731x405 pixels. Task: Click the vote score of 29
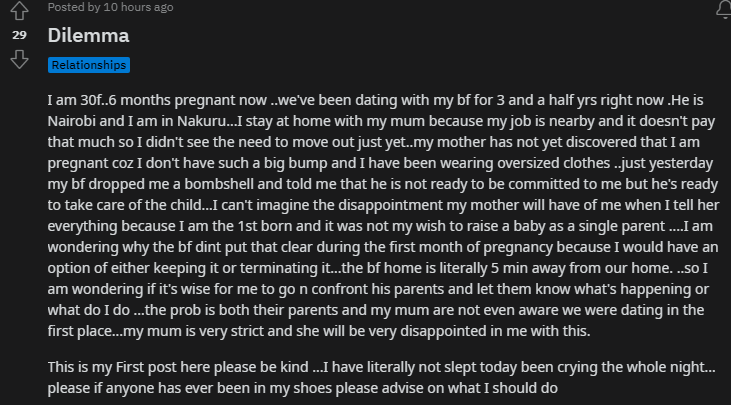tap(19, 35)
